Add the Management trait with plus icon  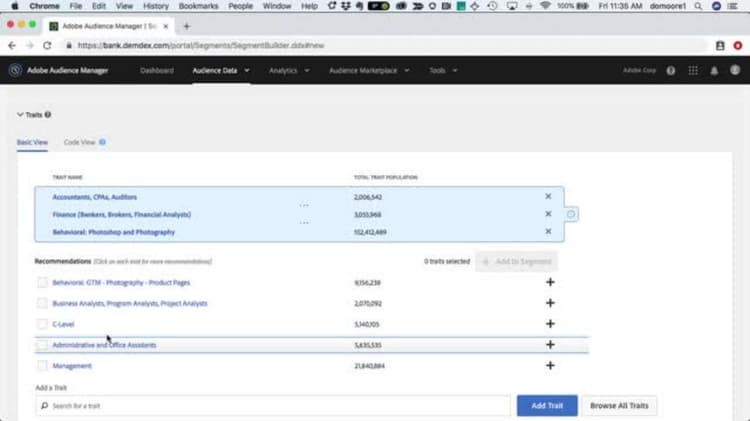tap(550, 366)
